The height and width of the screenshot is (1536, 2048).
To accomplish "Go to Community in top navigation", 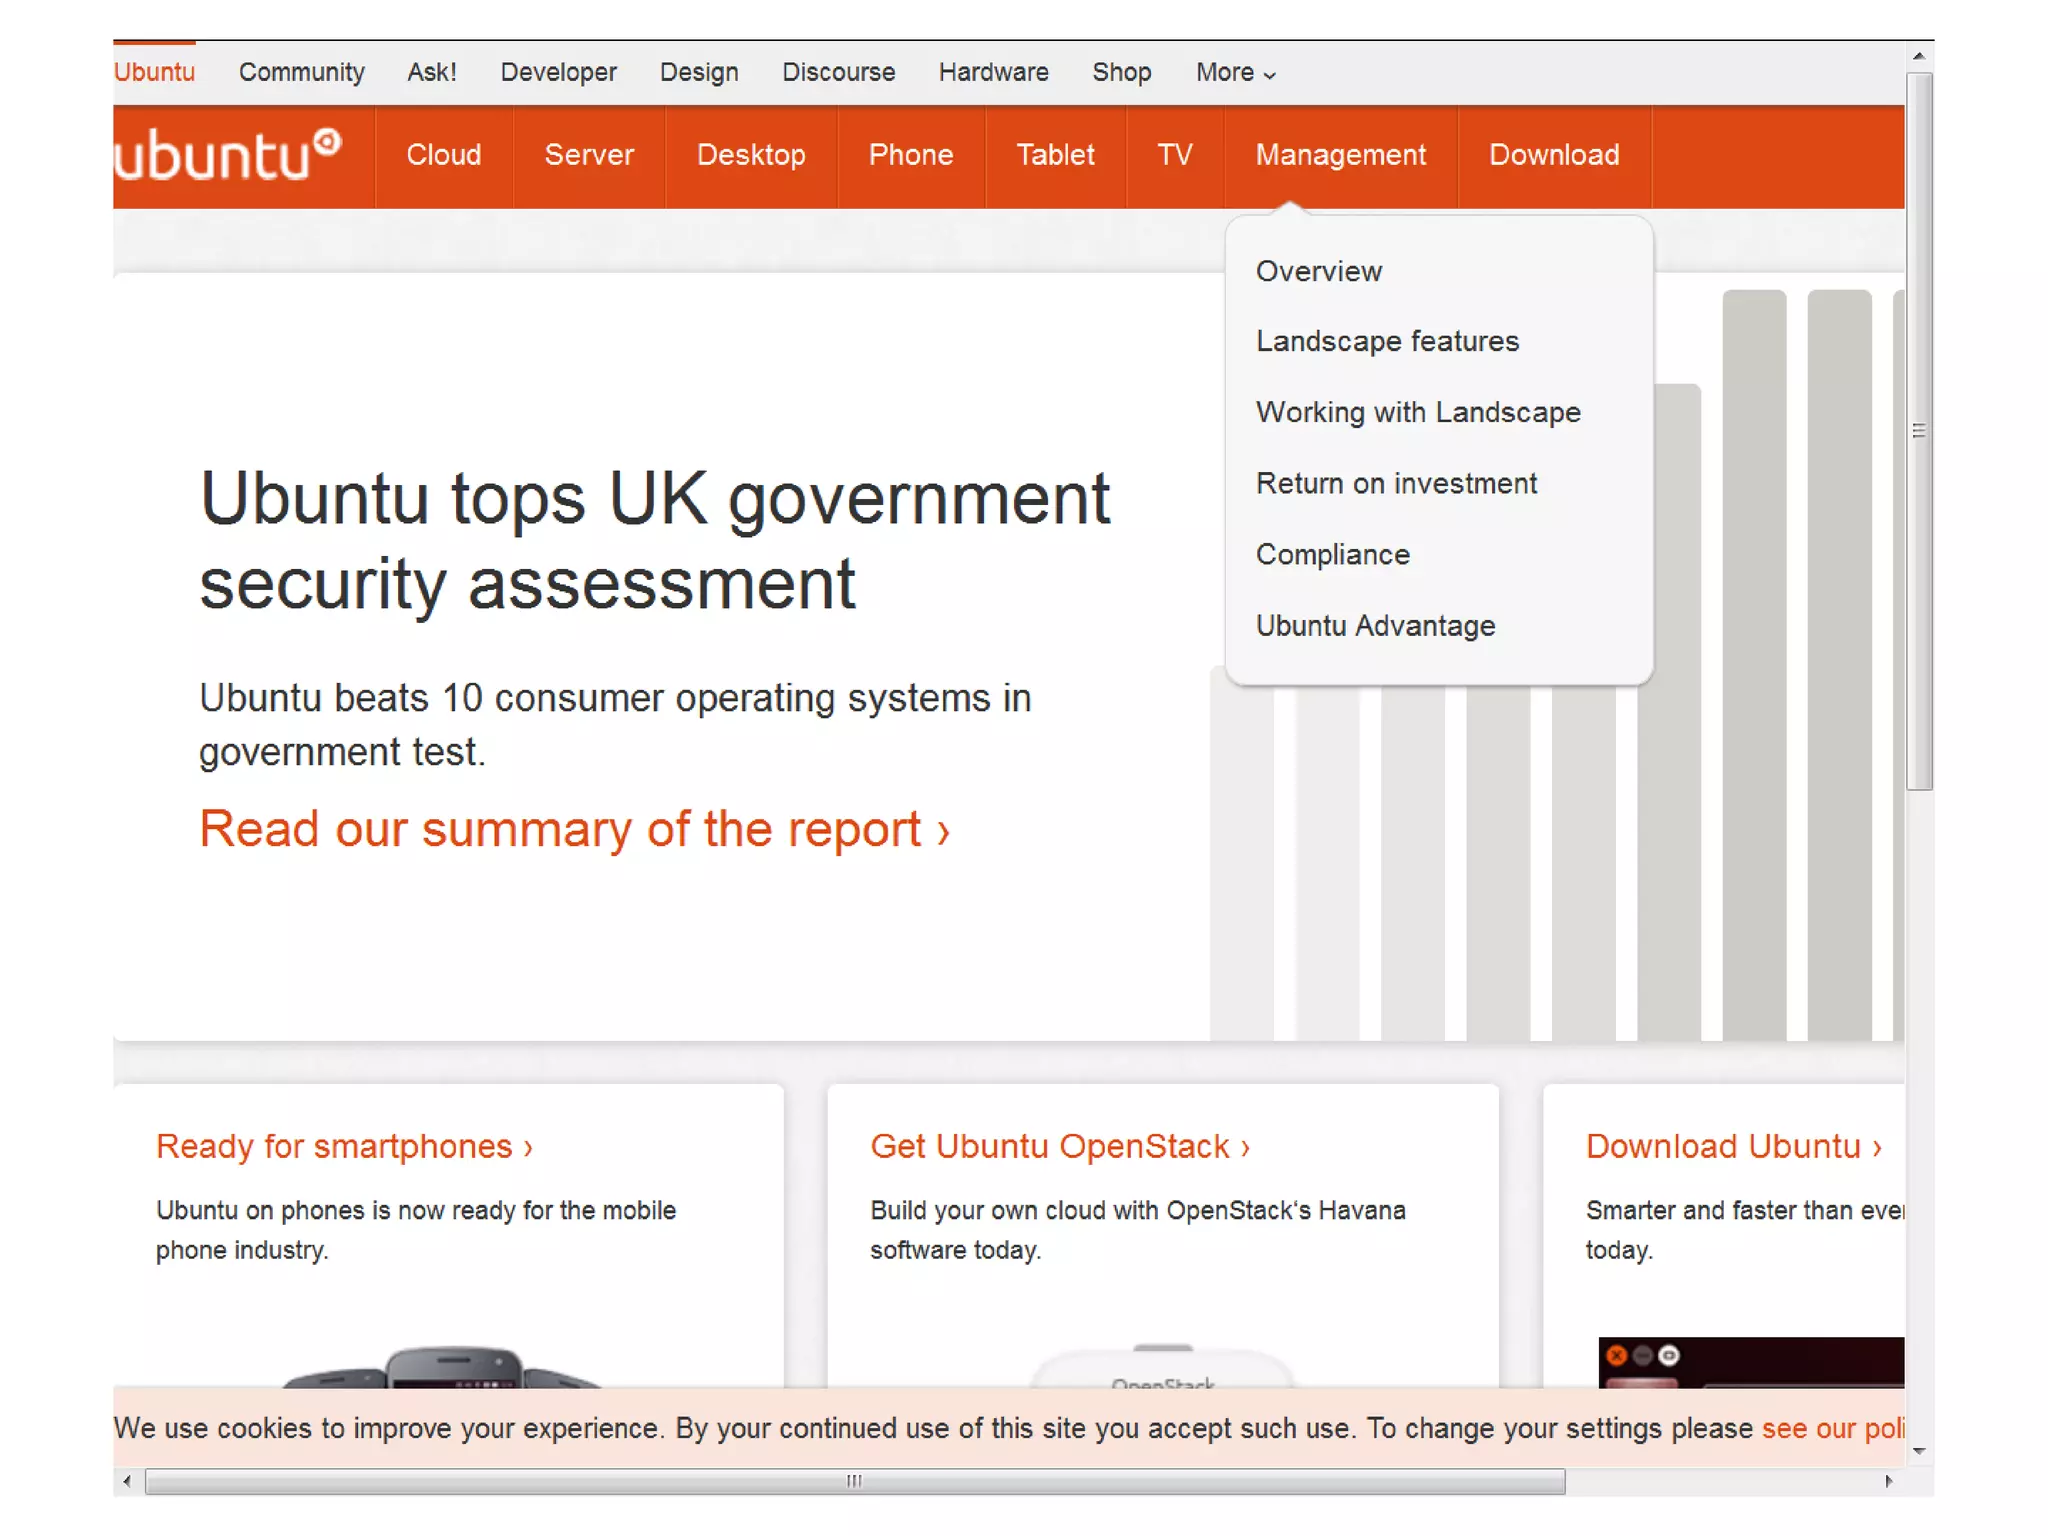I will (301, 73).
